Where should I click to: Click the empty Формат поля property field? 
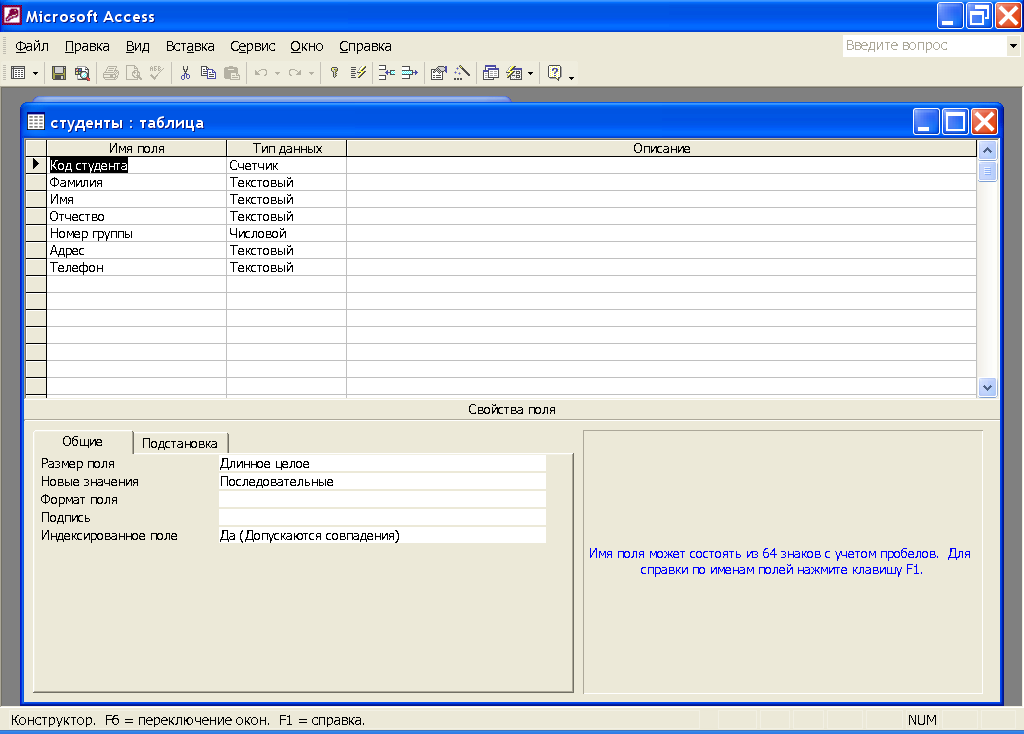click(382, 500)
